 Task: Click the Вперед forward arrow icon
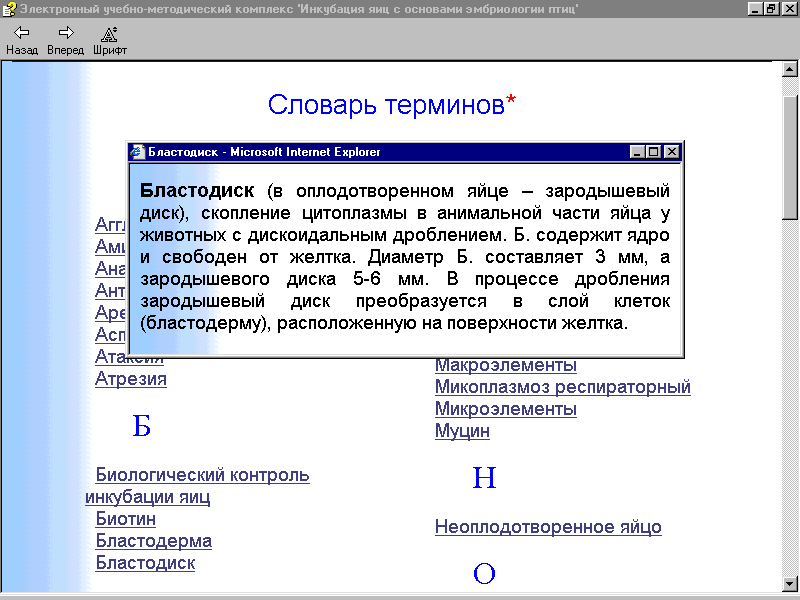[x=66, y=33]
